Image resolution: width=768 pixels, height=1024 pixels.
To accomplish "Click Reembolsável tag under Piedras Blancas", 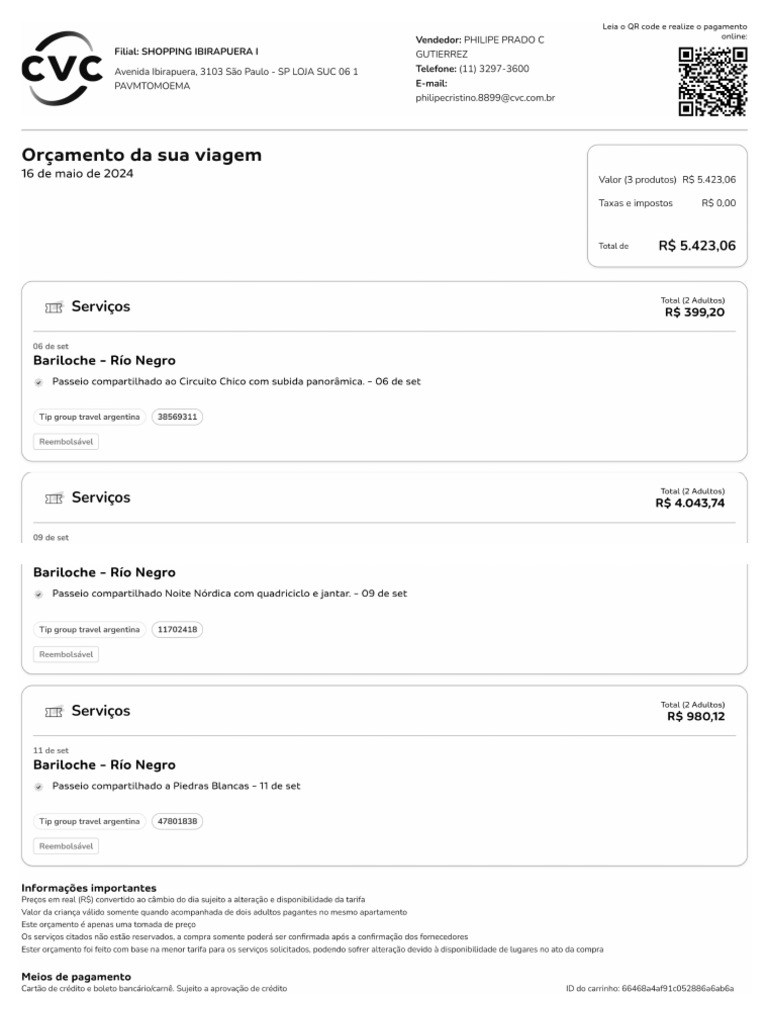I will pos(66,846).
